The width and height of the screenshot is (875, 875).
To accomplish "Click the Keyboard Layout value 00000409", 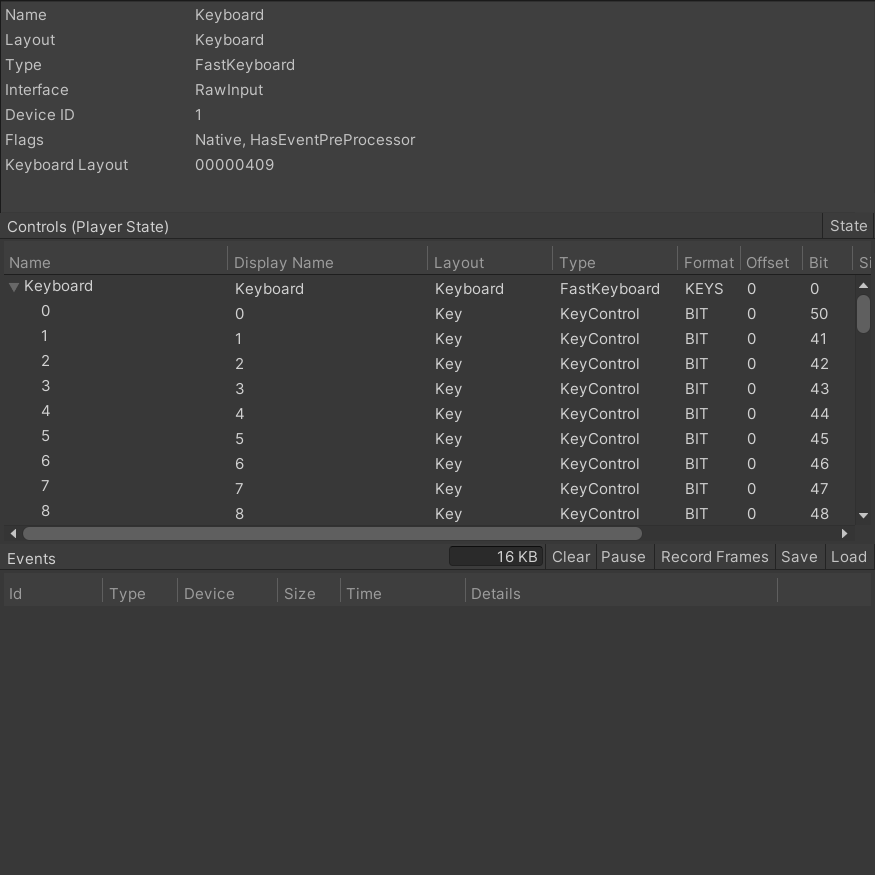I will coord(234,165).
